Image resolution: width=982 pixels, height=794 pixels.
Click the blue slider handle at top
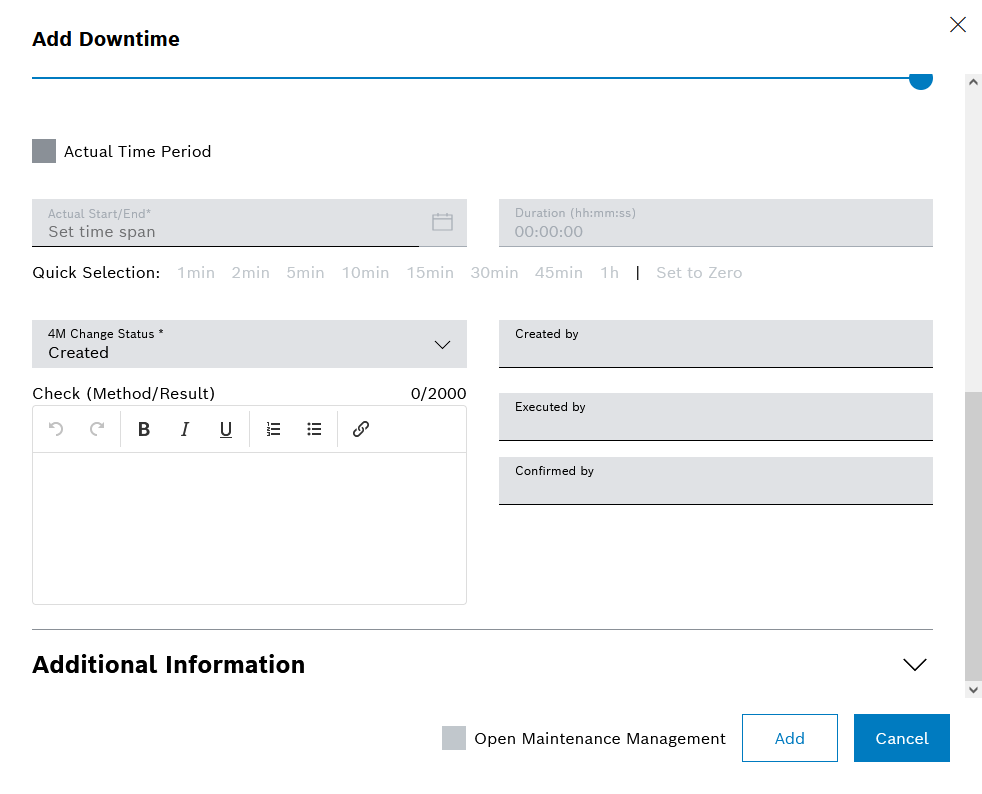click(920, 79)
